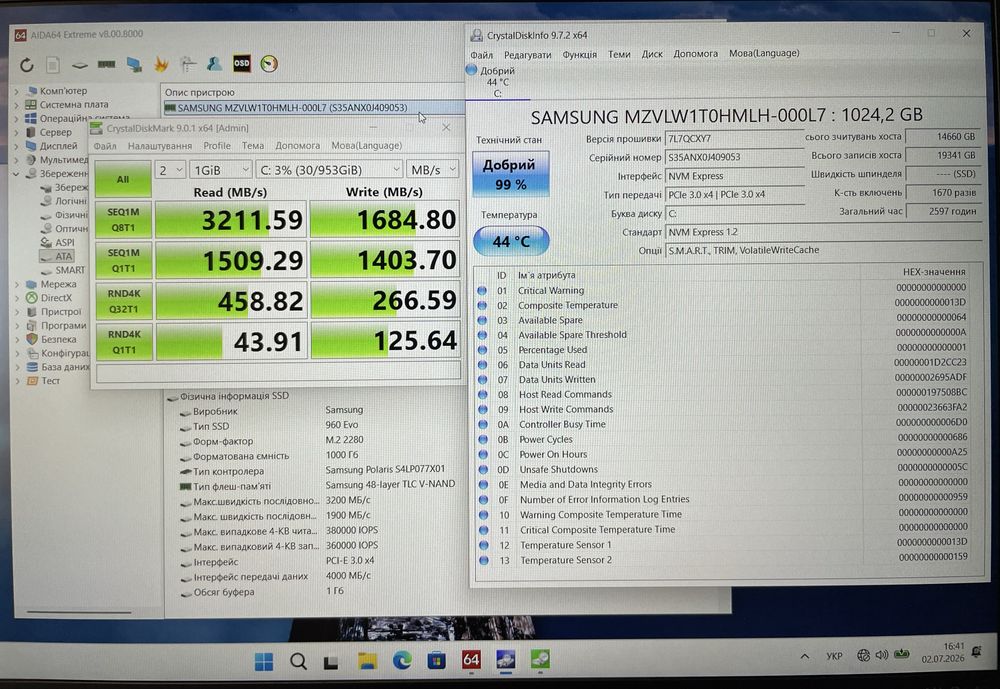The height and width of the screenshot is (689, 1000).
Task: Switch to CrystalDiskMark via its taskbar icon
Action: pyautogui.click(x=540, y=659)
